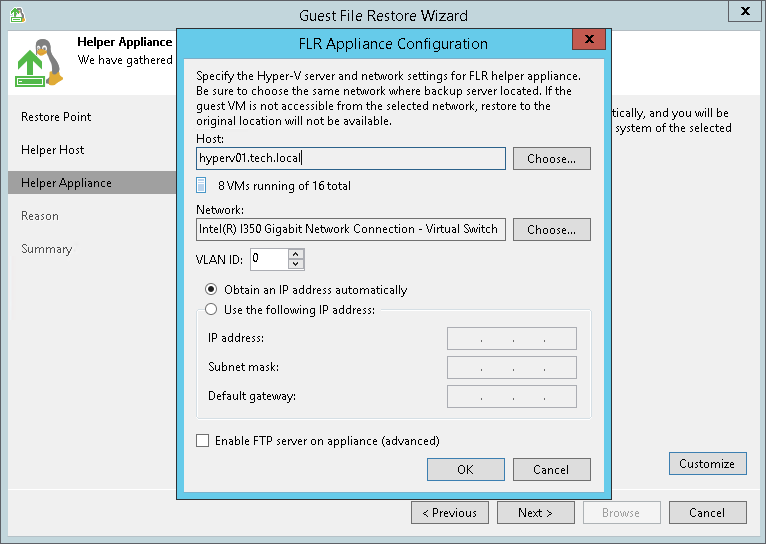Screen dimensions: 766x544
Task: Go to the Helper Host step
Action: (x=53, y=150)
